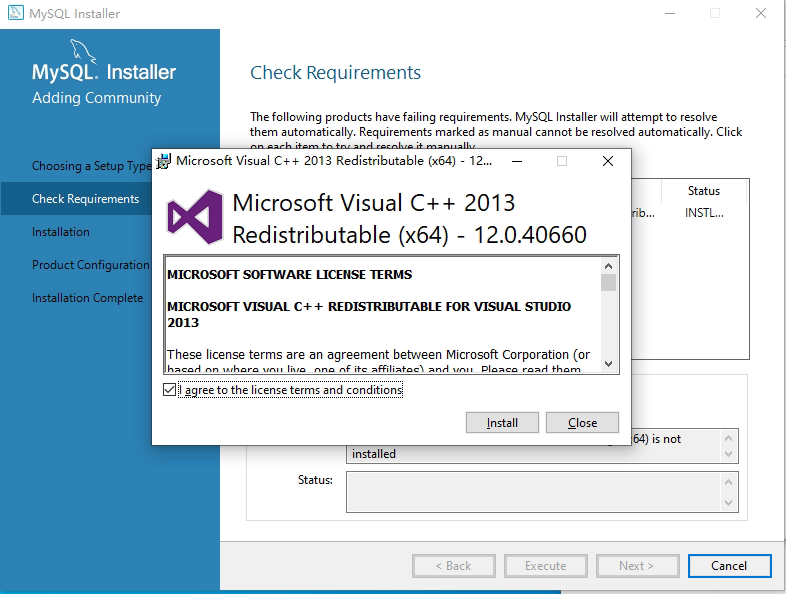Click the license text scroll up arrow
The width and height of the screenshot is (786, 594).
click(609, 267)
